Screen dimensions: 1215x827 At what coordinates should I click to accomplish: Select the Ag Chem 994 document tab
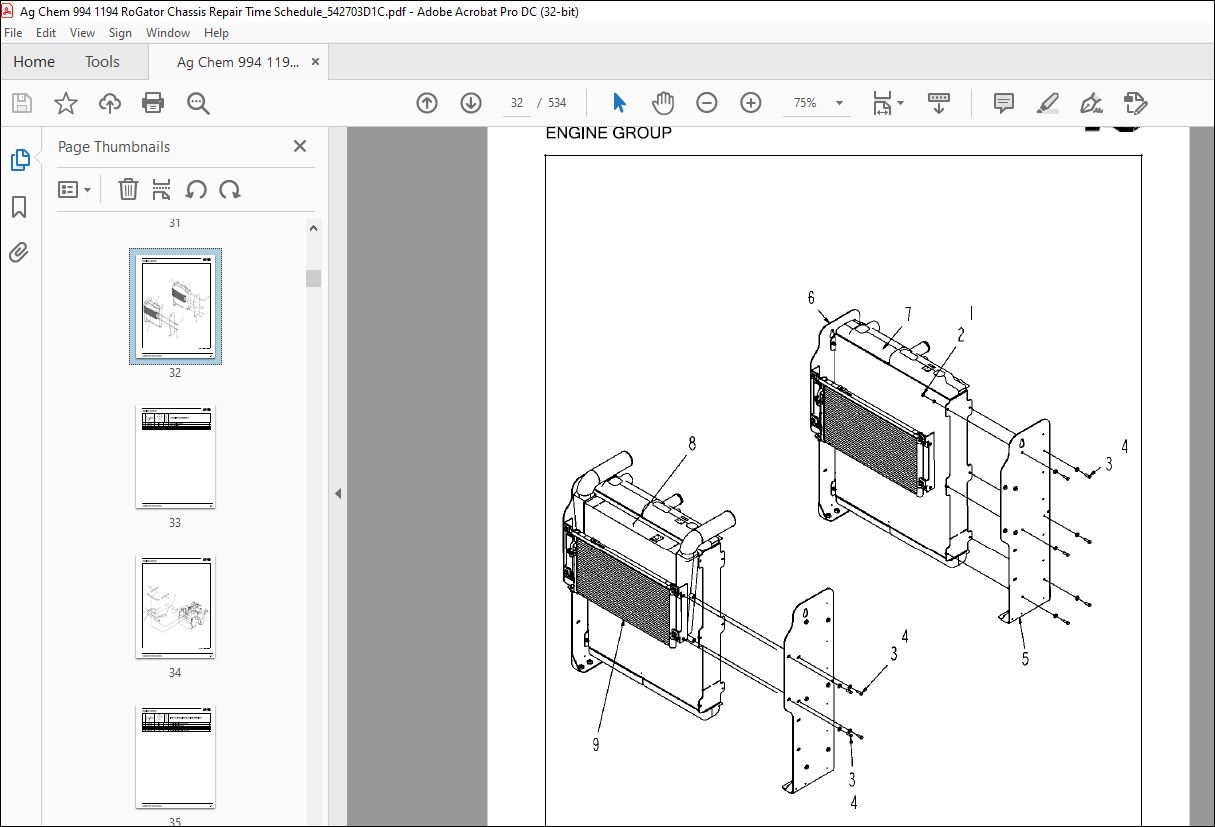[238, 62]
